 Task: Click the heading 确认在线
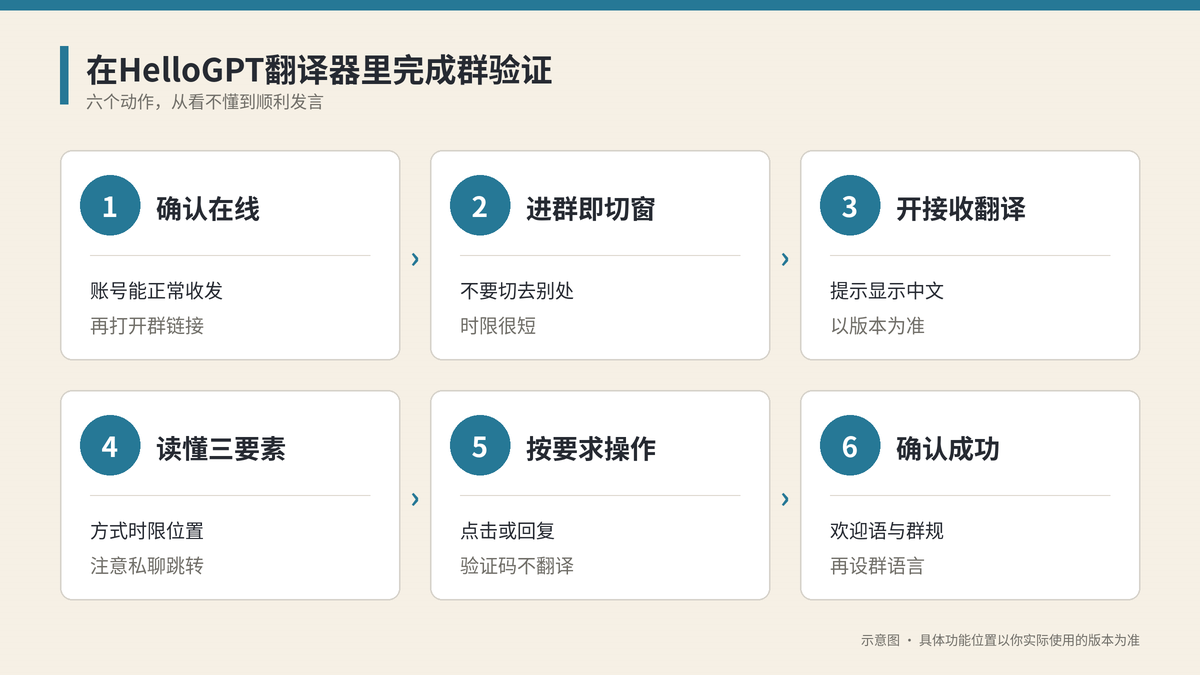tap(208, 209)
